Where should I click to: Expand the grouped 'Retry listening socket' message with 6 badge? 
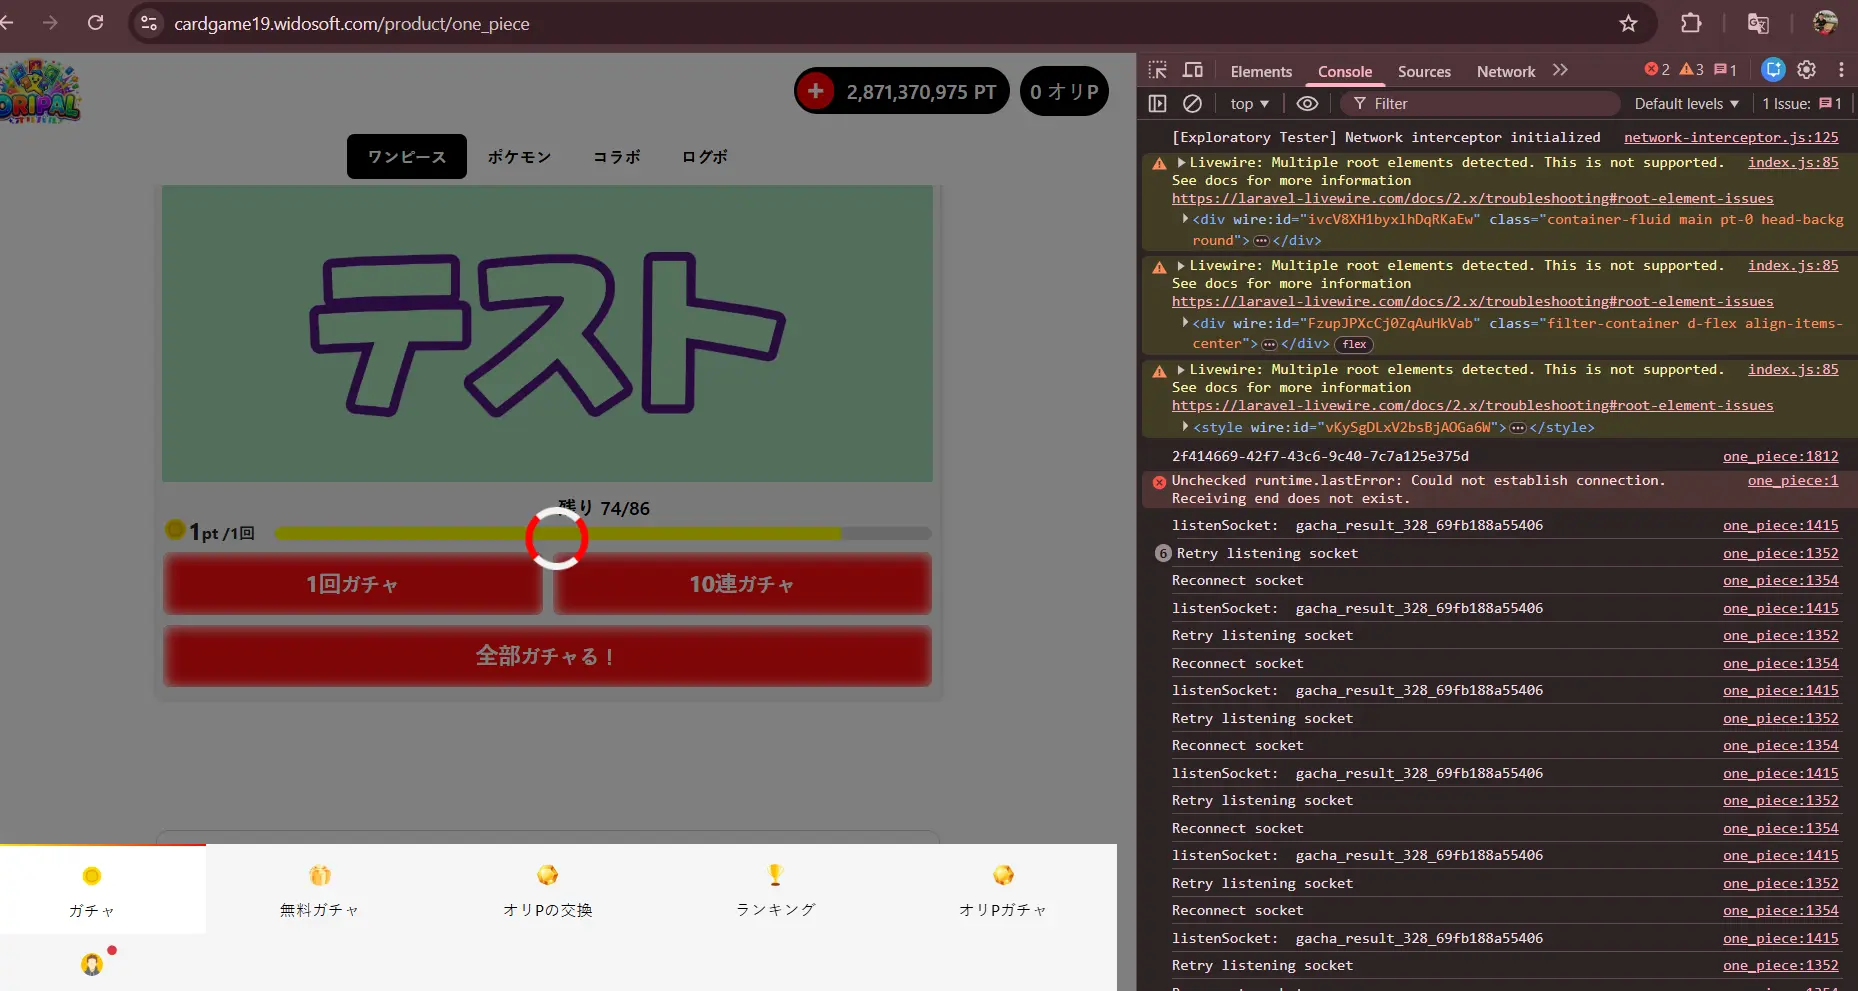1162,553
